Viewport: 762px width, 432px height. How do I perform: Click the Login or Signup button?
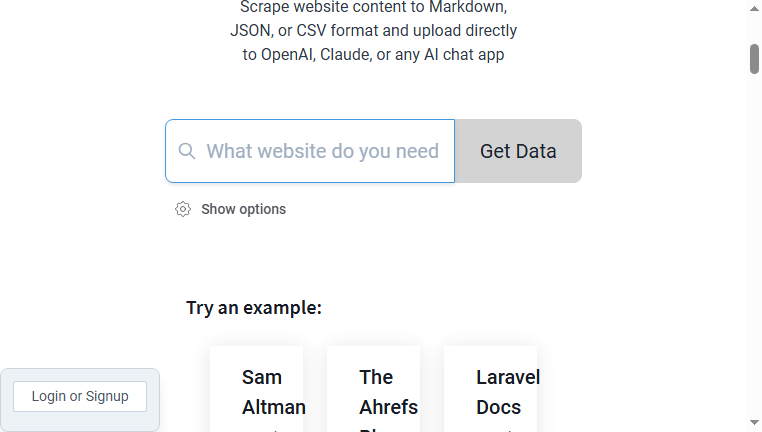pos(80,397)
